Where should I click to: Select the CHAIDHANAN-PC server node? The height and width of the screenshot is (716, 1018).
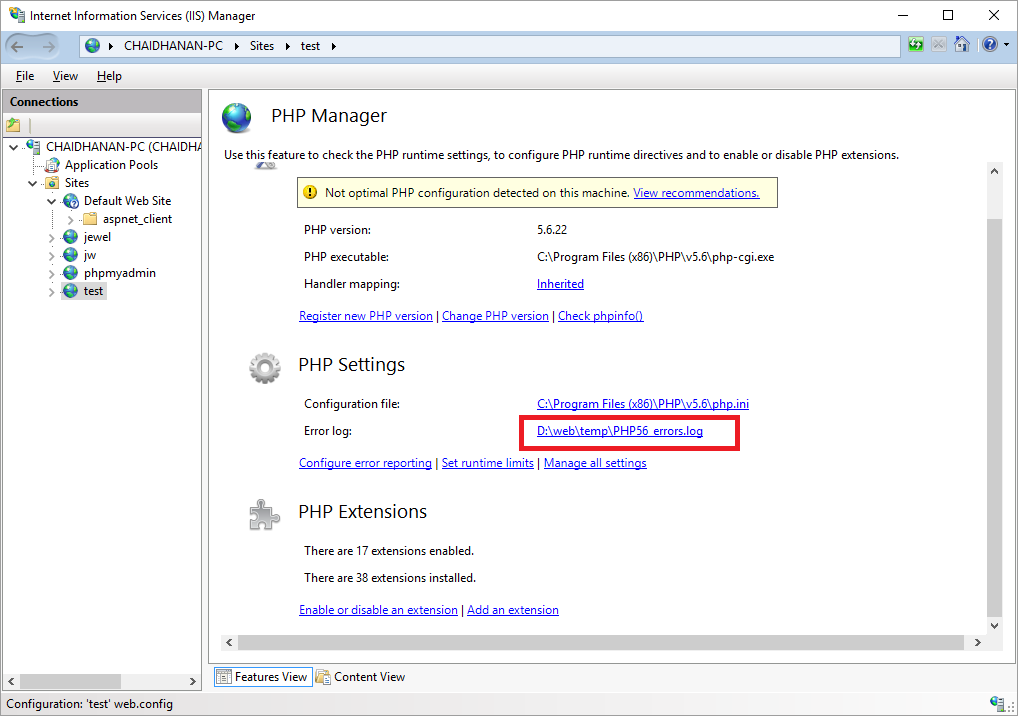123,147
